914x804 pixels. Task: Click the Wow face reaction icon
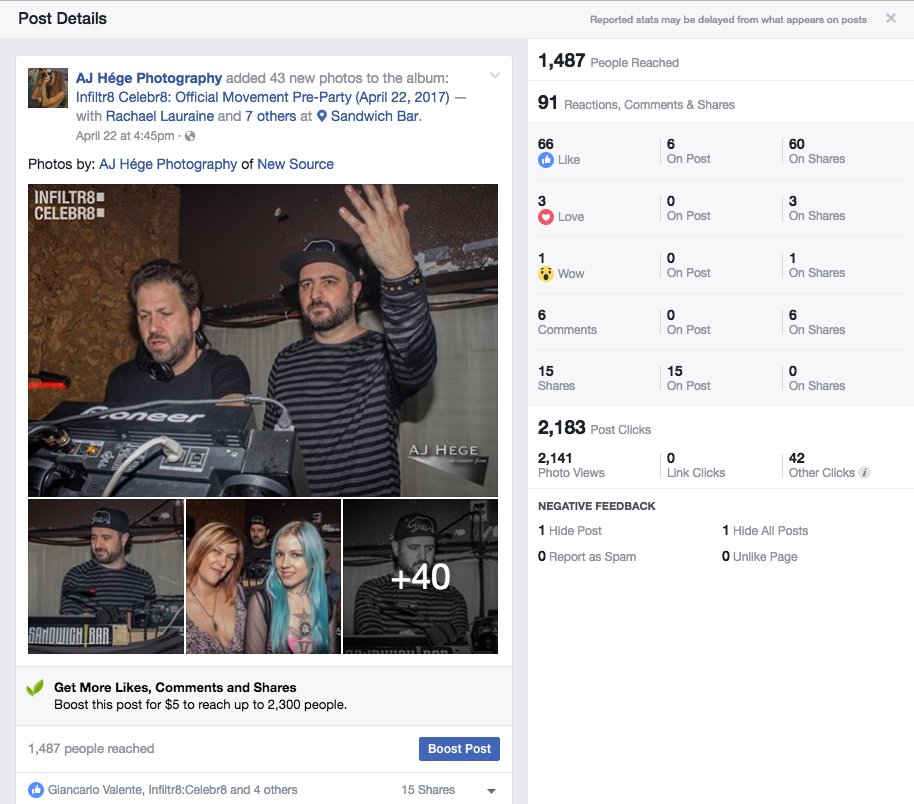(x=546, y=274)
